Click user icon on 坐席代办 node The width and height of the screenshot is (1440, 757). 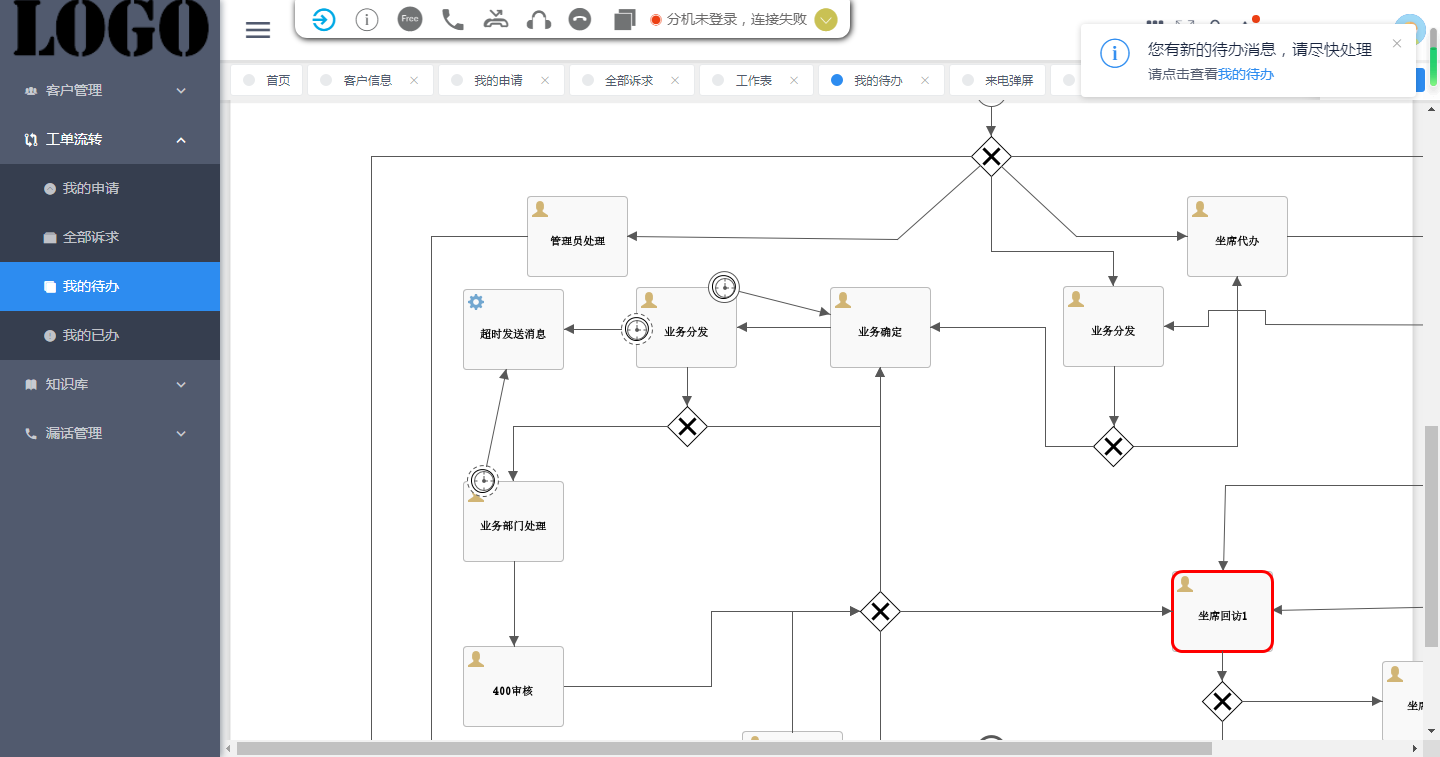pyautogui.click(x=1200, y=209)
